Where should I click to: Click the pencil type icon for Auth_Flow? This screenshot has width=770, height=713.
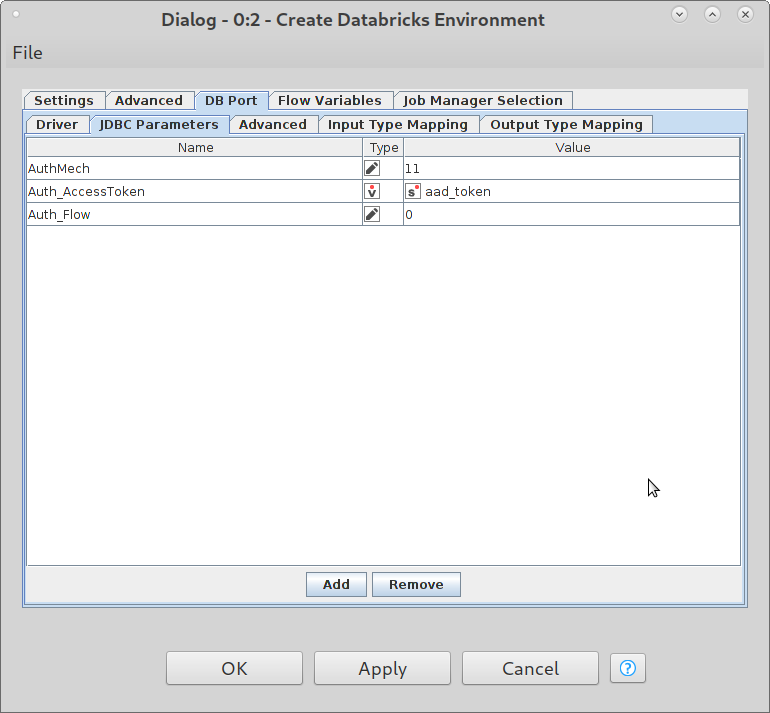(x=372, y=215)
